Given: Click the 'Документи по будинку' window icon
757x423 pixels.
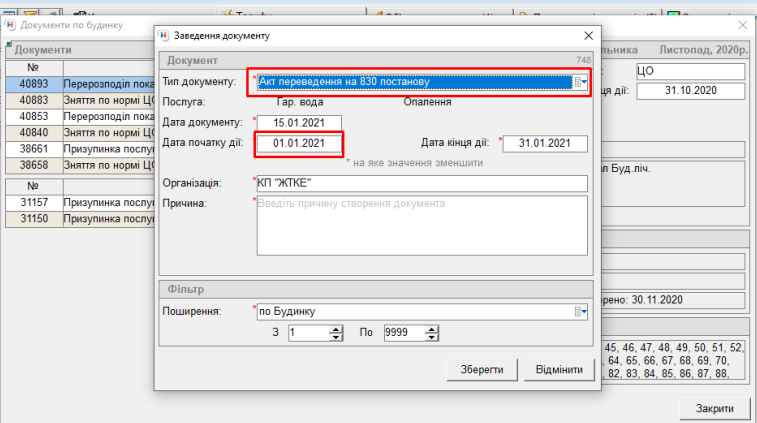Looking at the screenshot, I should coord(10,24).
